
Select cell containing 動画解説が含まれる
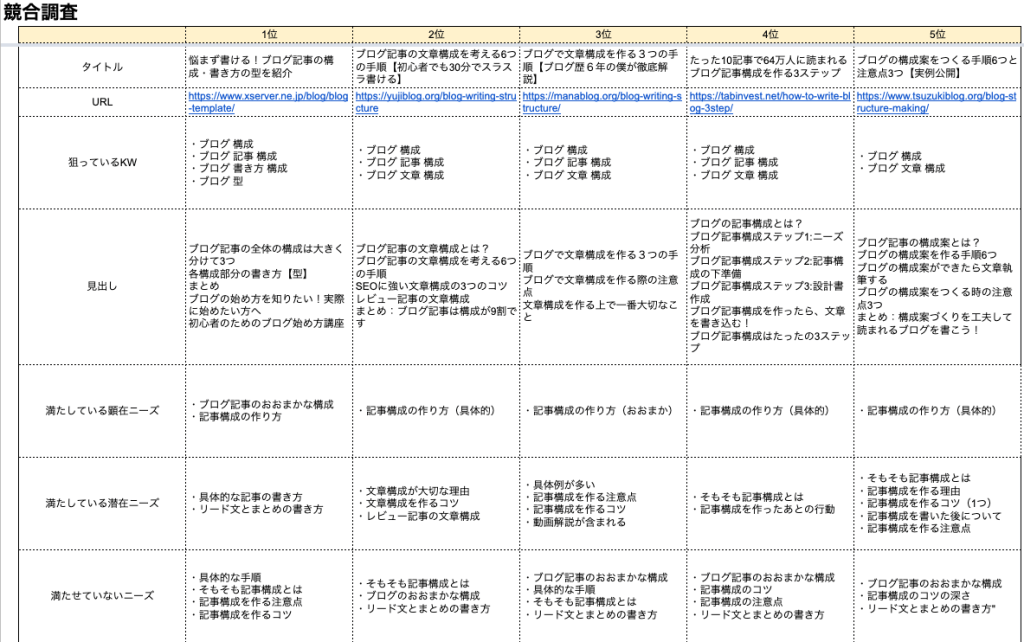(603, 503)
